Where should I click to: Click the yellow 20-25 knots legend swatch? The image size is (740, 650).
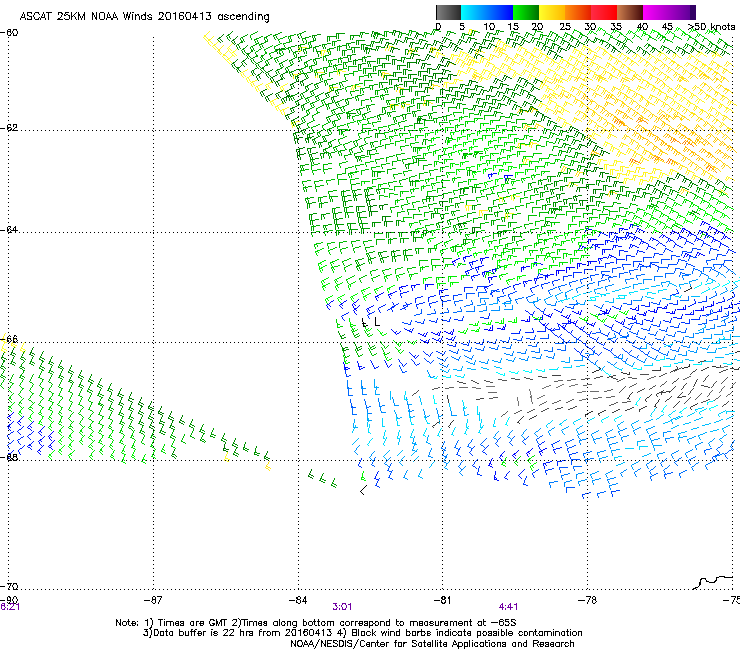[552, 12]
